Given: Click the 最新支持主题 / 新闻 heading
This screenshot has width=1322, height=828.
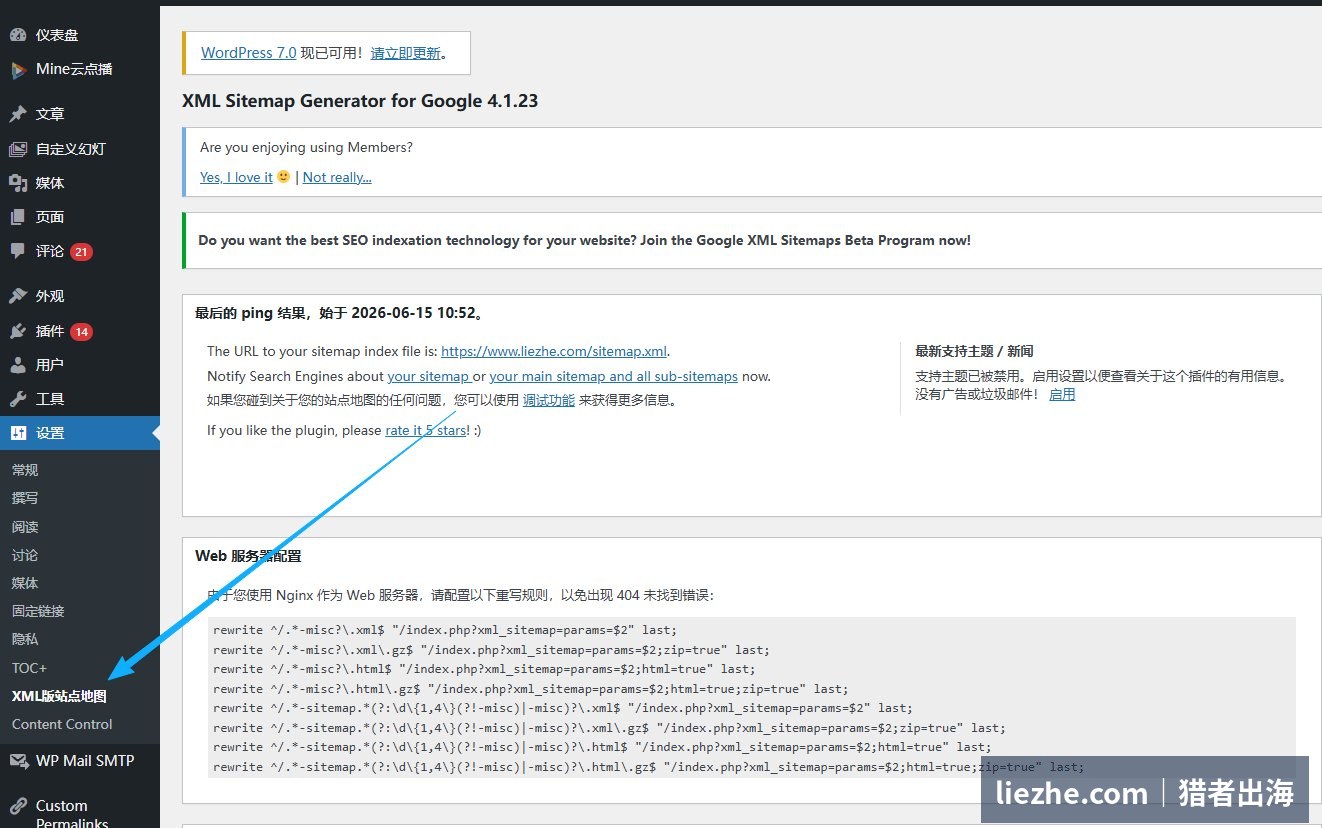Looking at the screenshot, I should [x=974, y=351].
